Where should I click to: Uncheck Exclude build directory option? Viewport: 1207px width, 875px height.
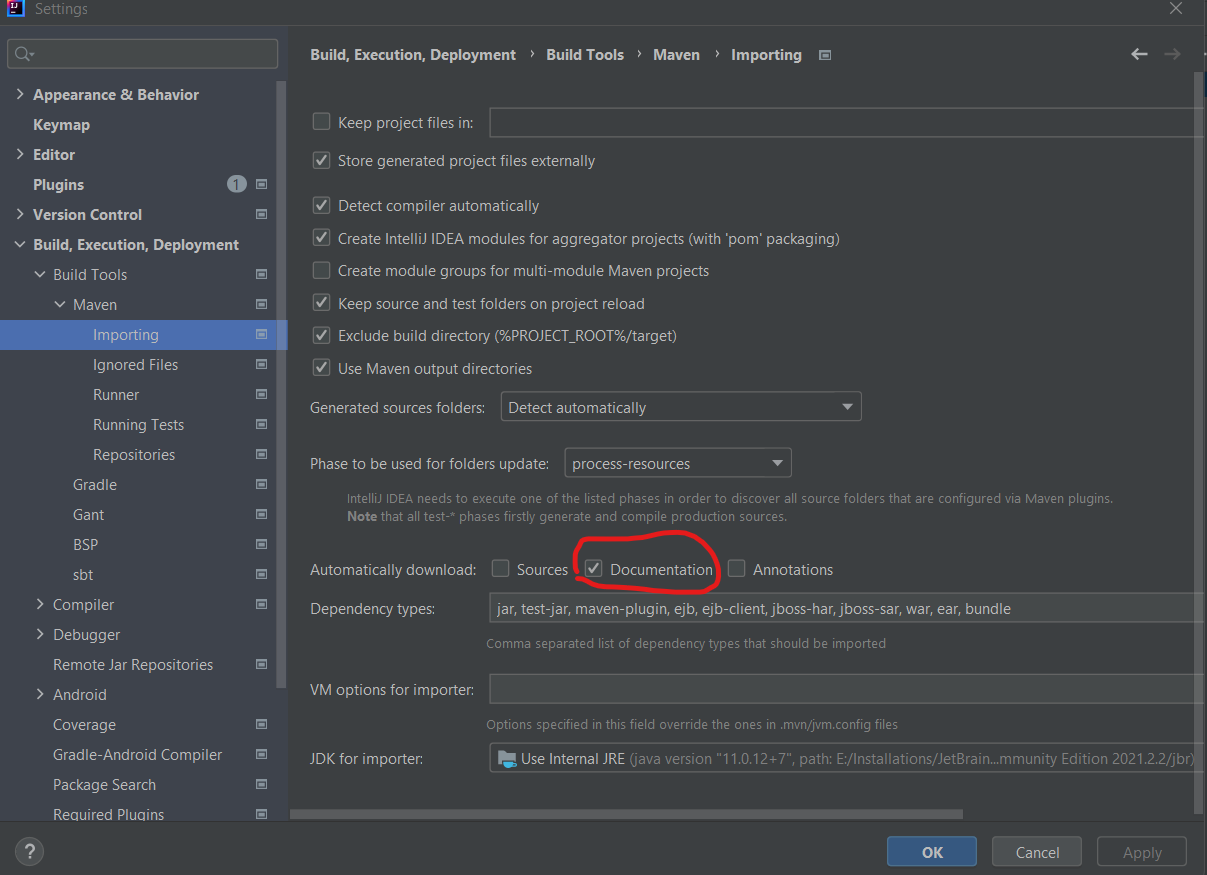321,335
